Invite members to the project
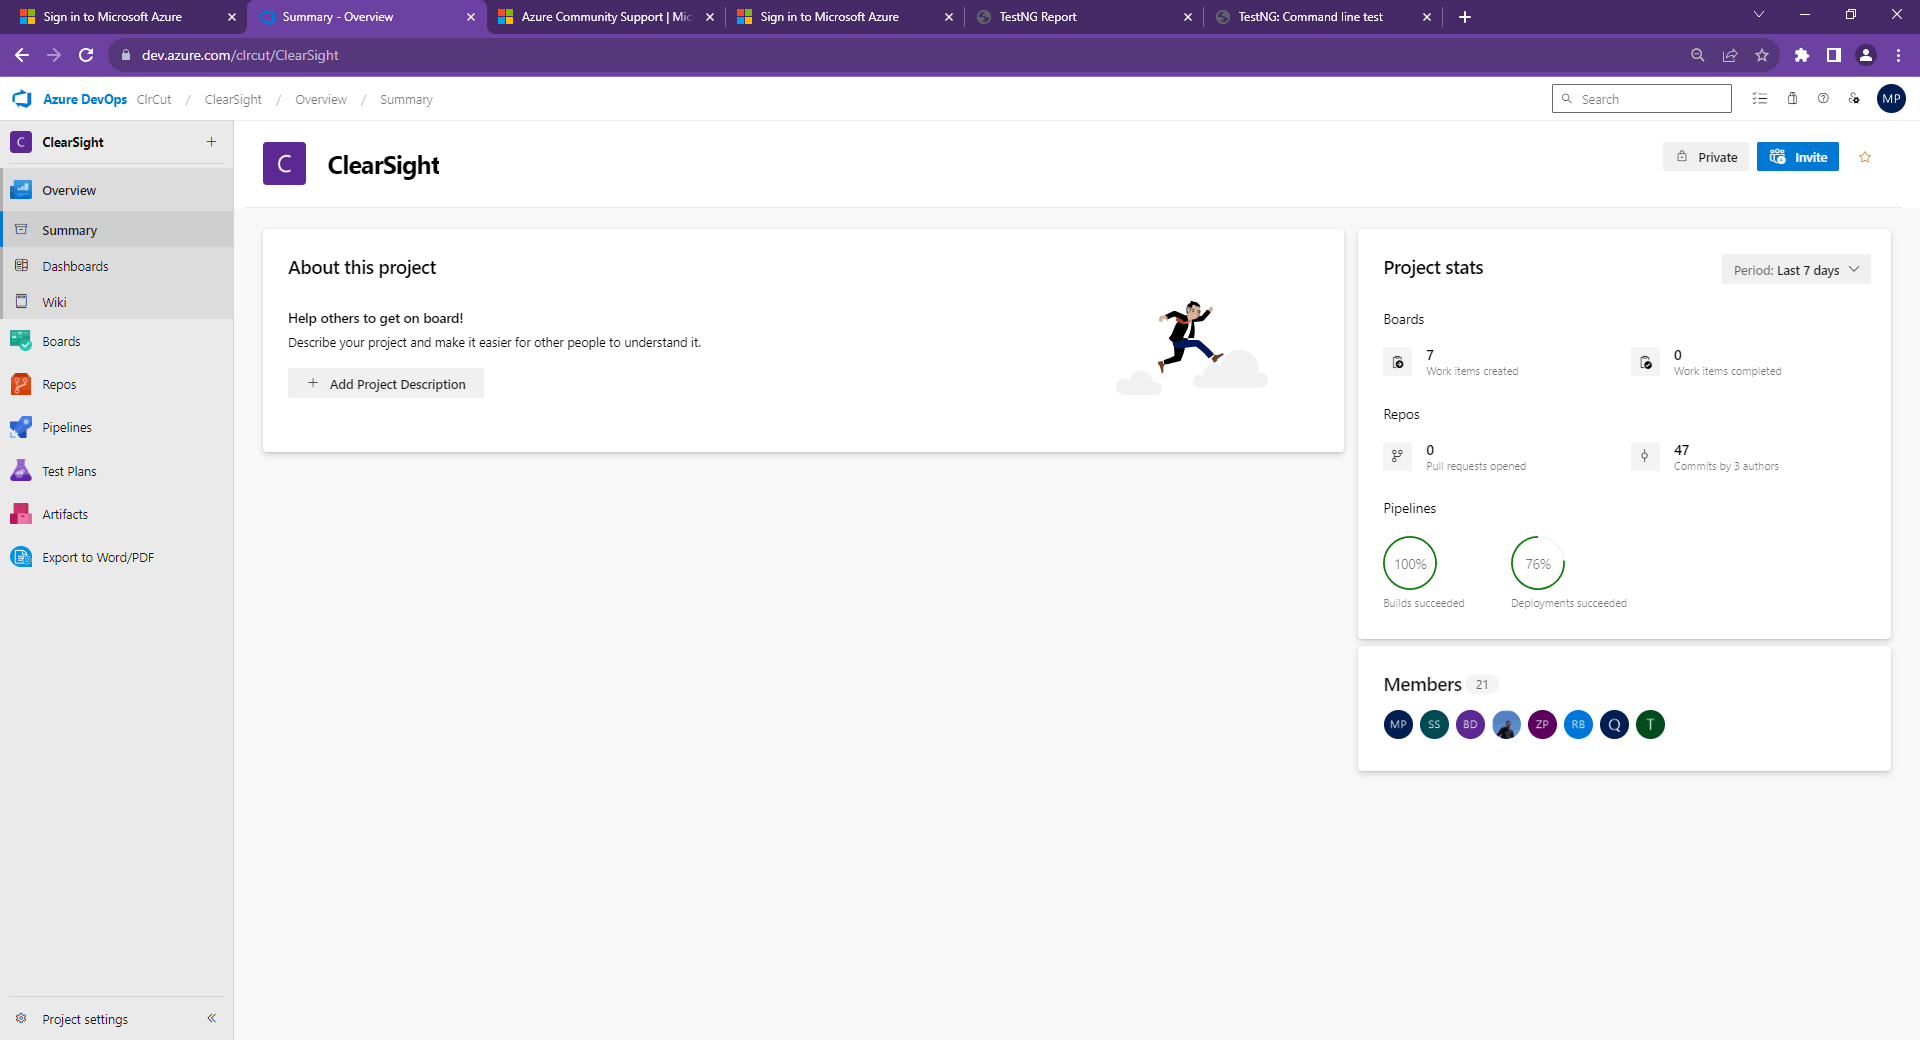The width and height of the screenshot is (1920, 1040). pyautogui.click(x=1798, y=157)
